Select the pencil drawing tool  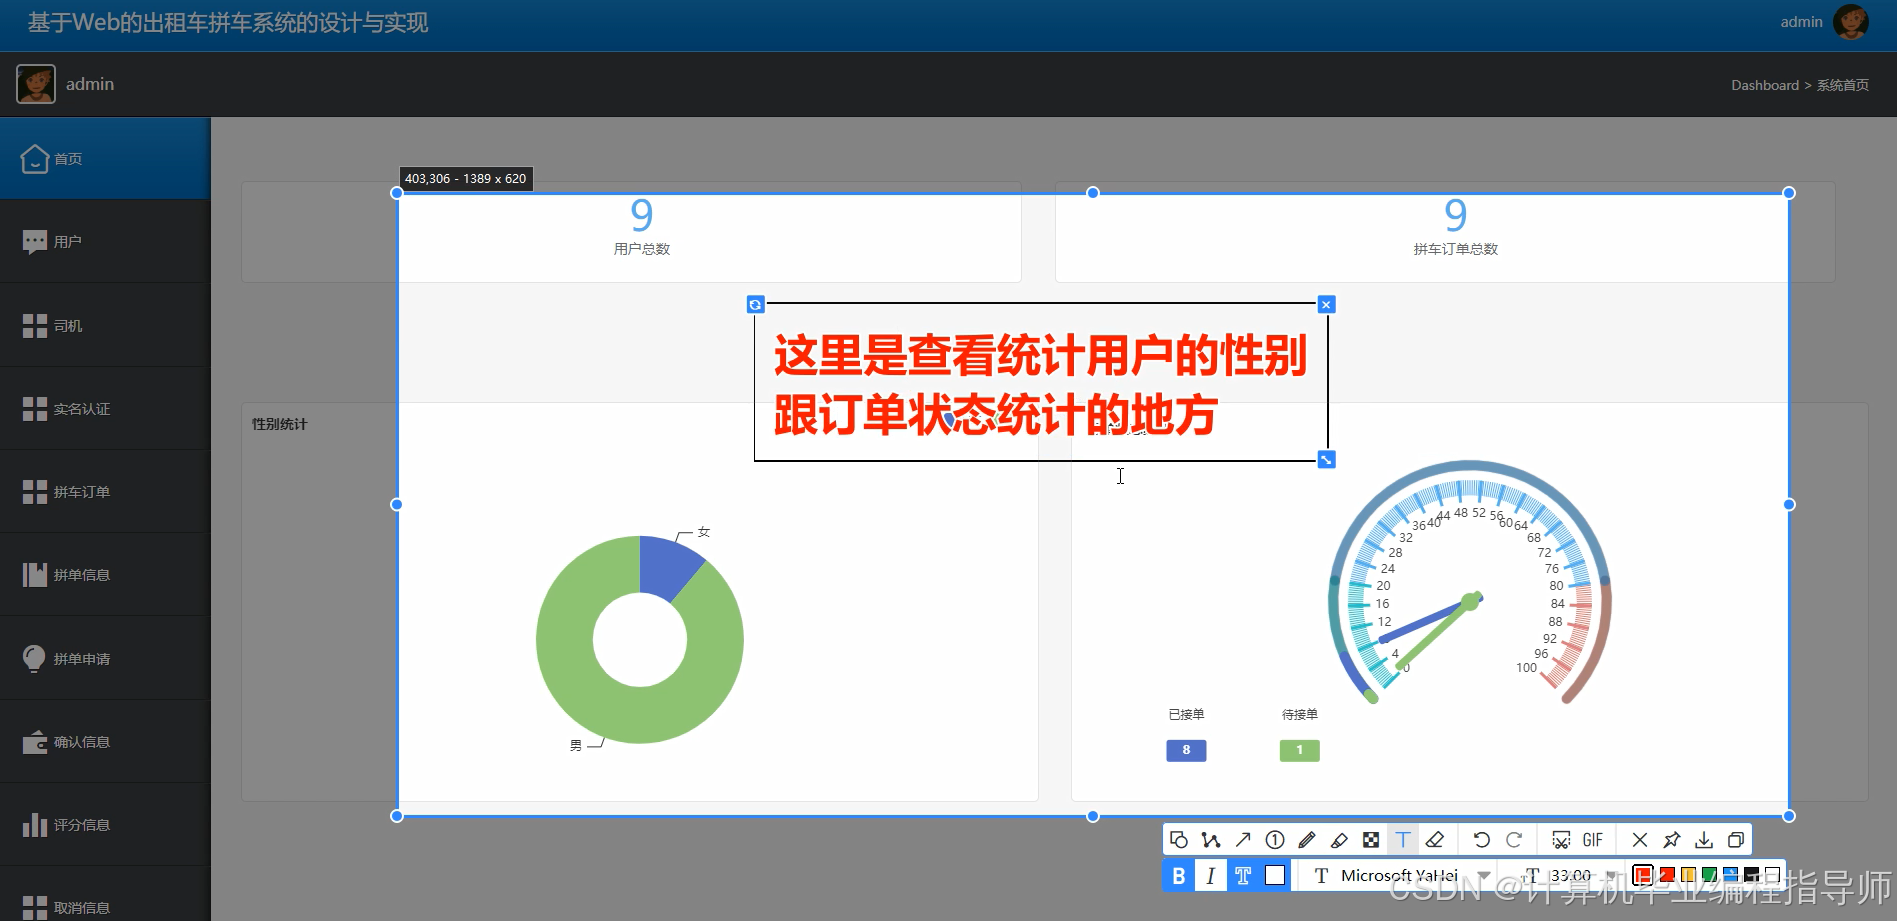(1306, 840)
